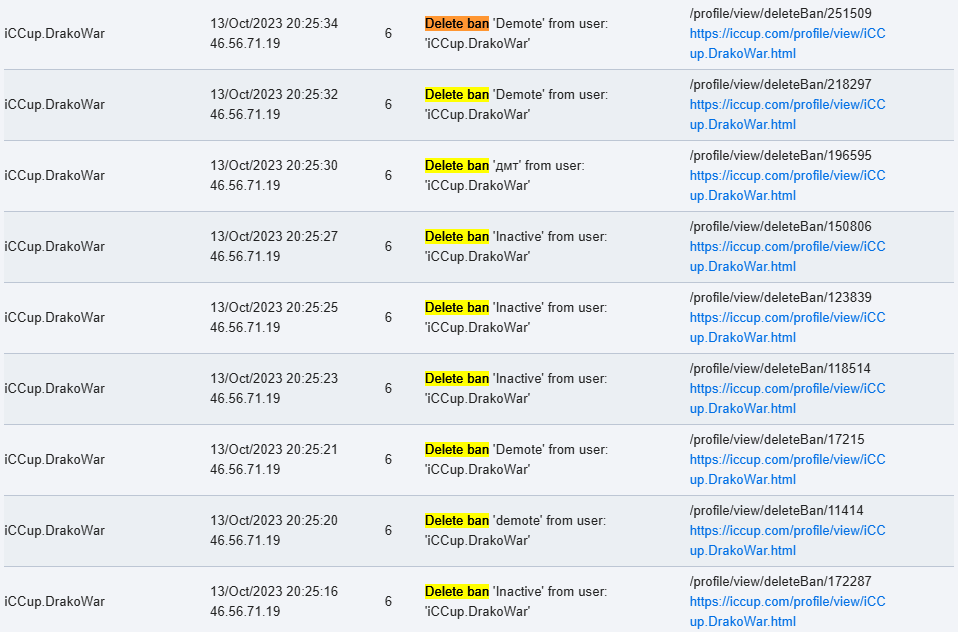Open profile link in deleteBan/11414 row
The height and width of the screenshot is (632, 958).
pos(788,540)
